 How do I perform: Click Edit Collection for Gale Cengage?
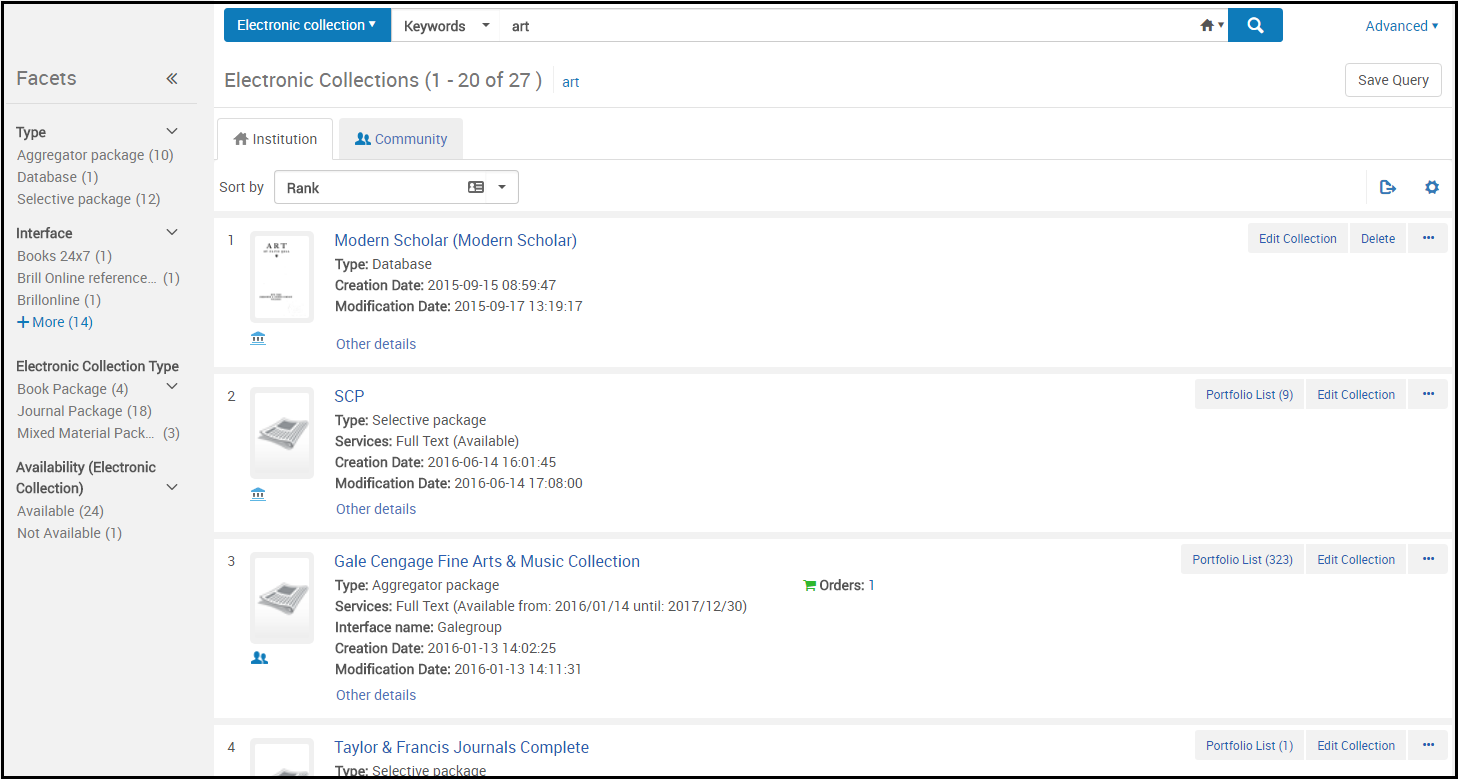pyautogui.click(x=1356, y=559)
